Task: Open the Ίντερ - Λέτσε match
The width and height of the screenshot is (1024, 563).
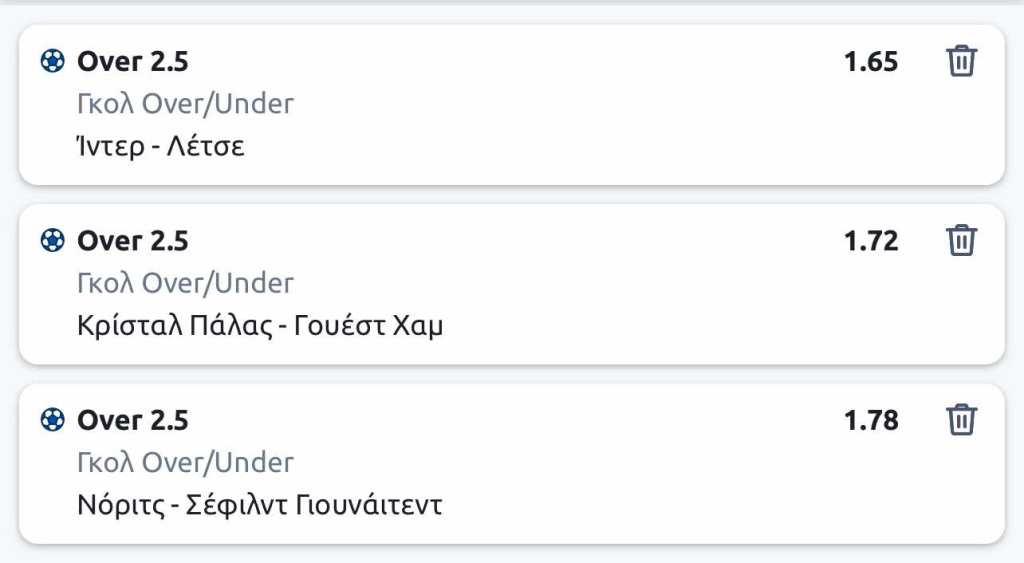Action: click(161, 146)
